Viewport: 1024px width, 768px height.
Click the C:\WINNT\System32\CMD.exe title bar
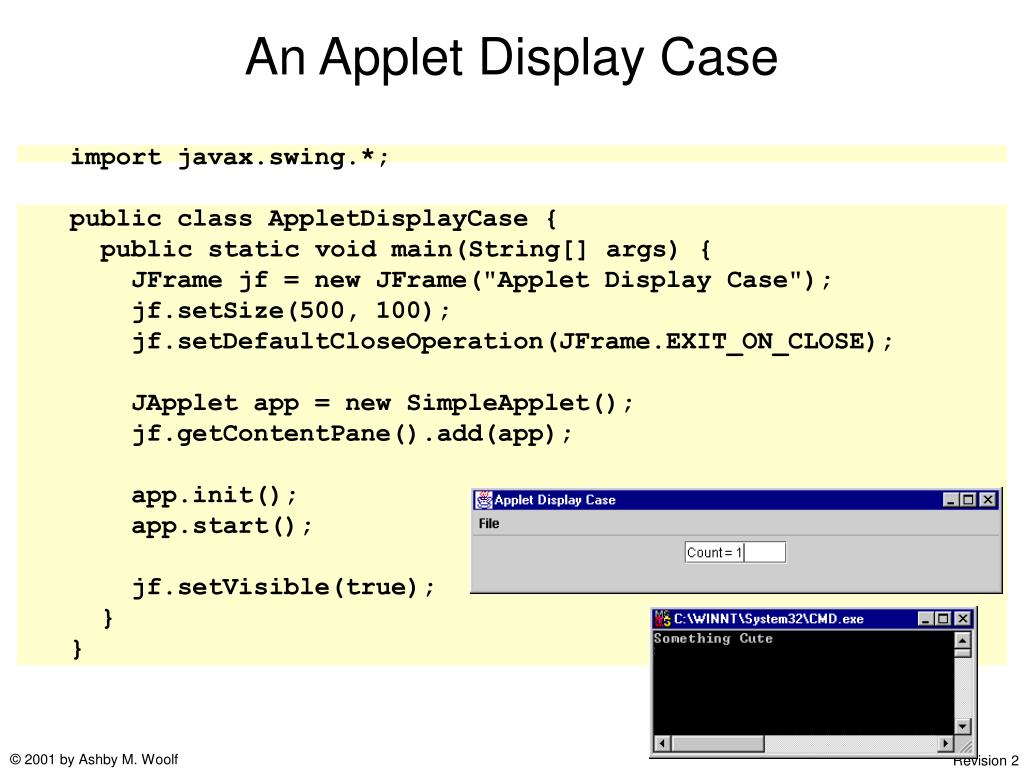[812, 618]
